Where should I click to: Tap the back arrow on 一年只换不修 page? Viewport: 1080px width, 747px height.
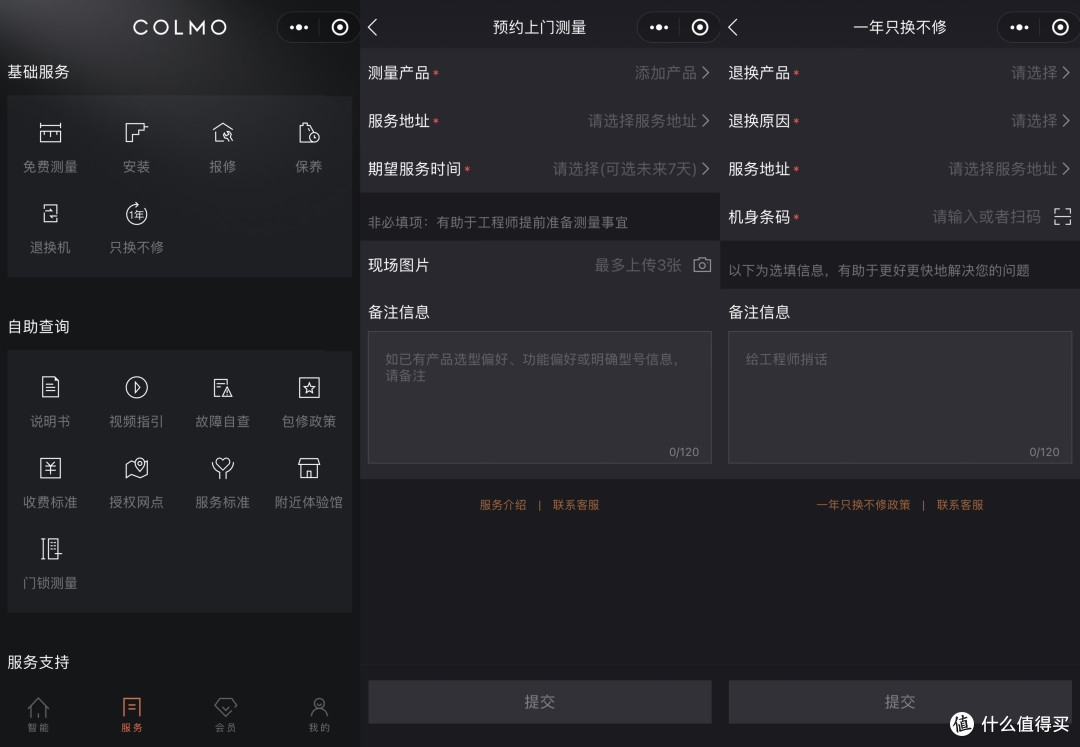(731, 27)
